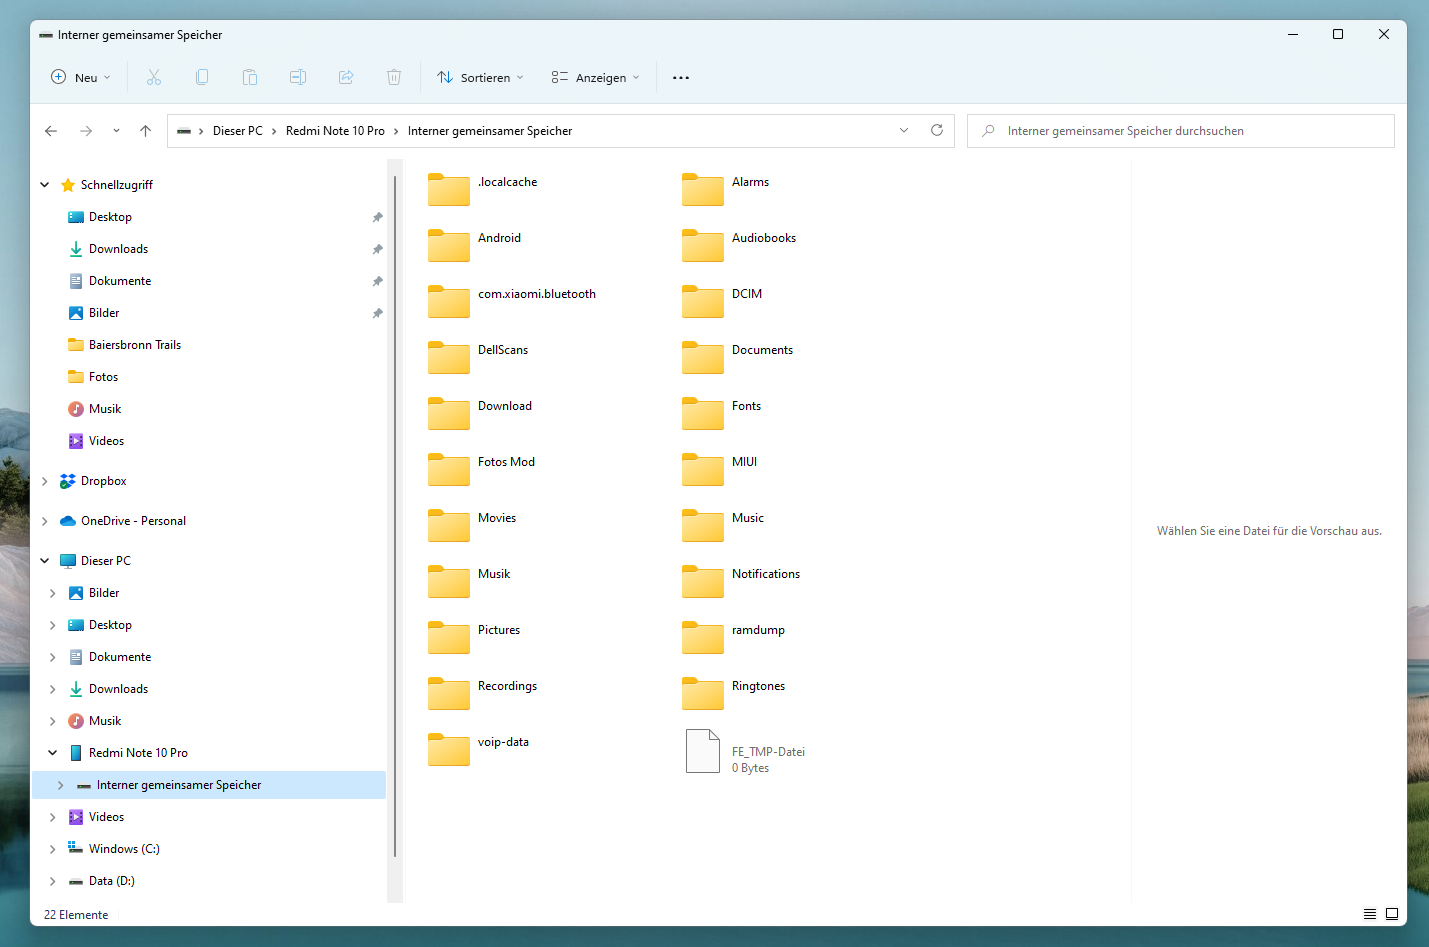
Task: Click the search box for this storage
Action: pos(1181,131)
